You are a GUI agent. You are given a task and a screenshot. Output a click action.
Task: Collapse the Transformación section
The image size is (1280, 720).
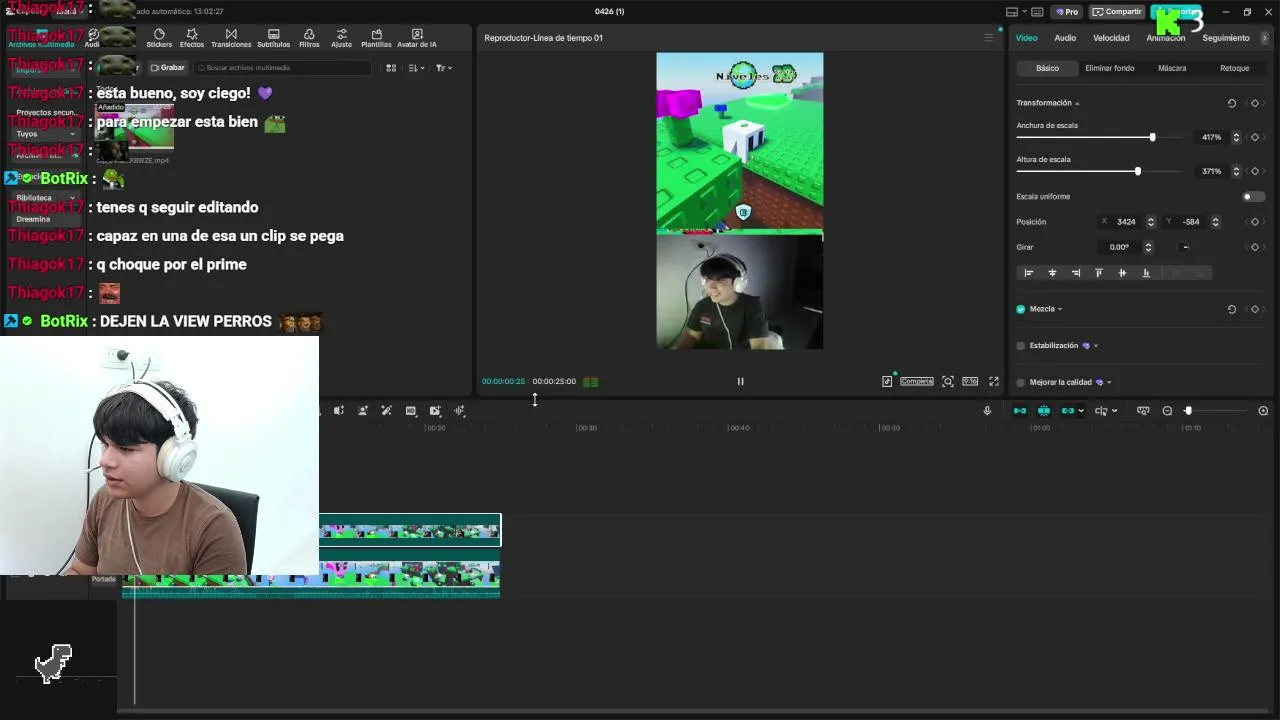tap(1077, 103)
